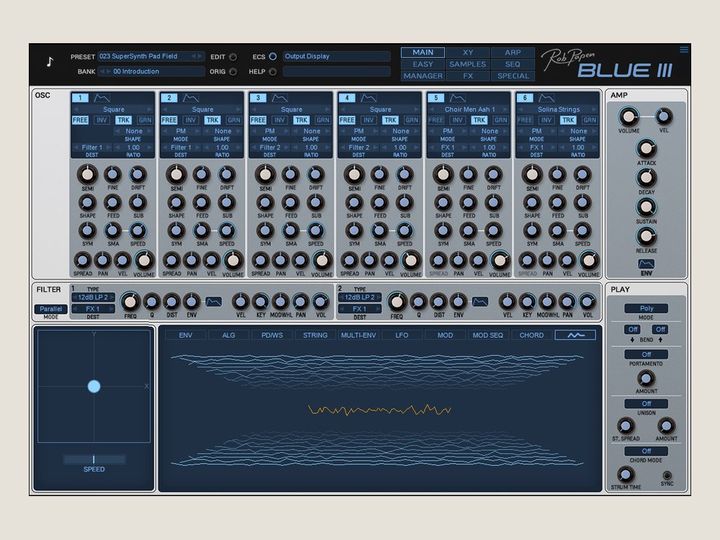Switch to the XY page tab
The image size is (720, 540).
pyautogui.click(x=468, y=52)
